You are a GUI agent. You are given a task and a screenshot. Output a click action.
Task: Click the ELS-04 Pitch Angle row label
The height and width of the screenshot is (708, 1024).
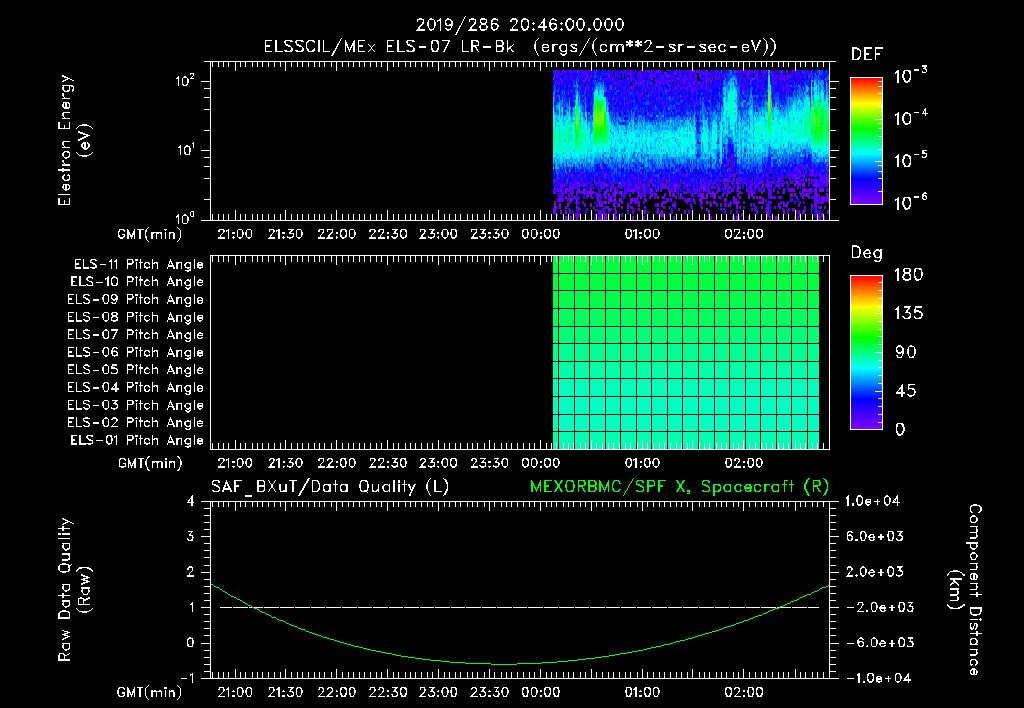coord(135,387)
